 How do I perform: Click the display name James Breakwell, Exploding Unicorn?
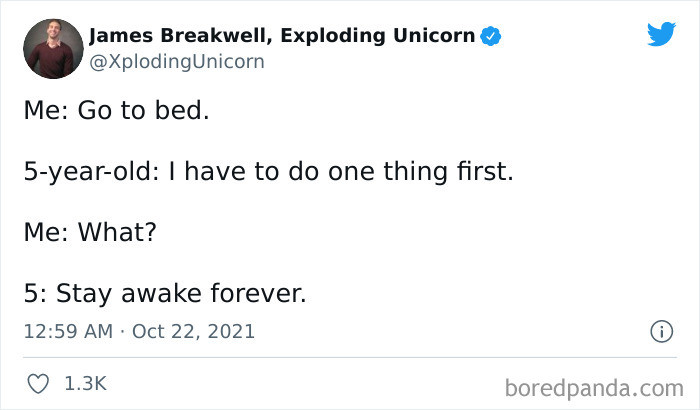point(282,37)
